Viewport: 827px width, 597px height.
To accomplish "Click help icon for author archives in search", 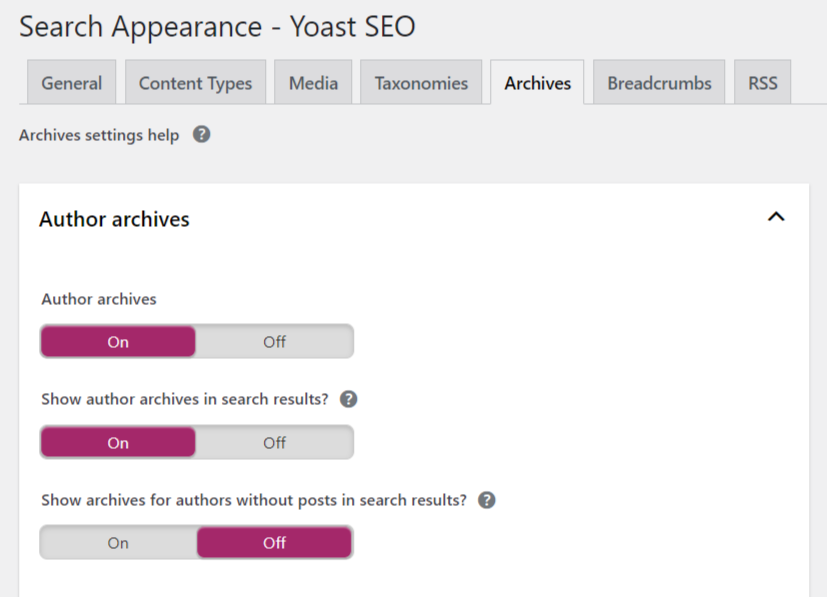I will pyautogui.click(x=348, y=399).
